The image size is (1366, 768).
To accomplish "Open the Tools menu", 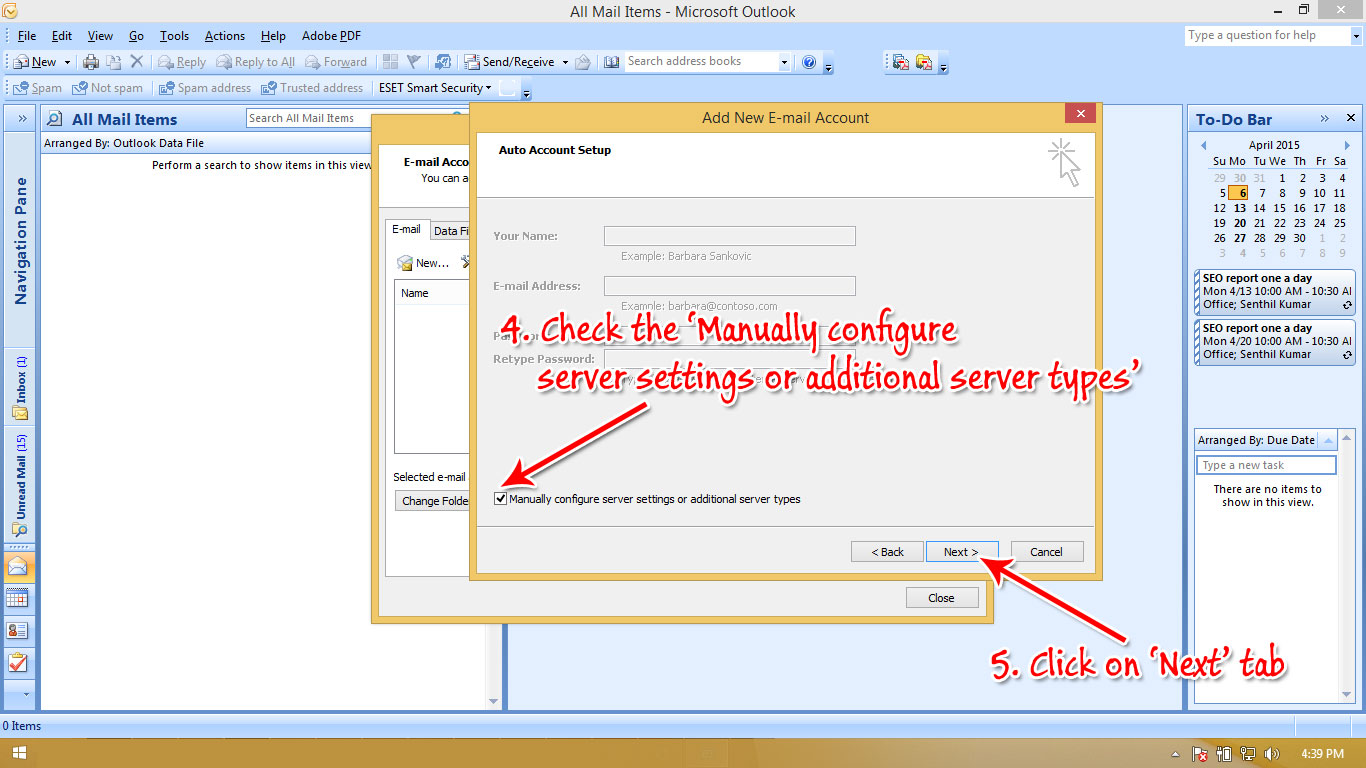I will coord(174,35).
